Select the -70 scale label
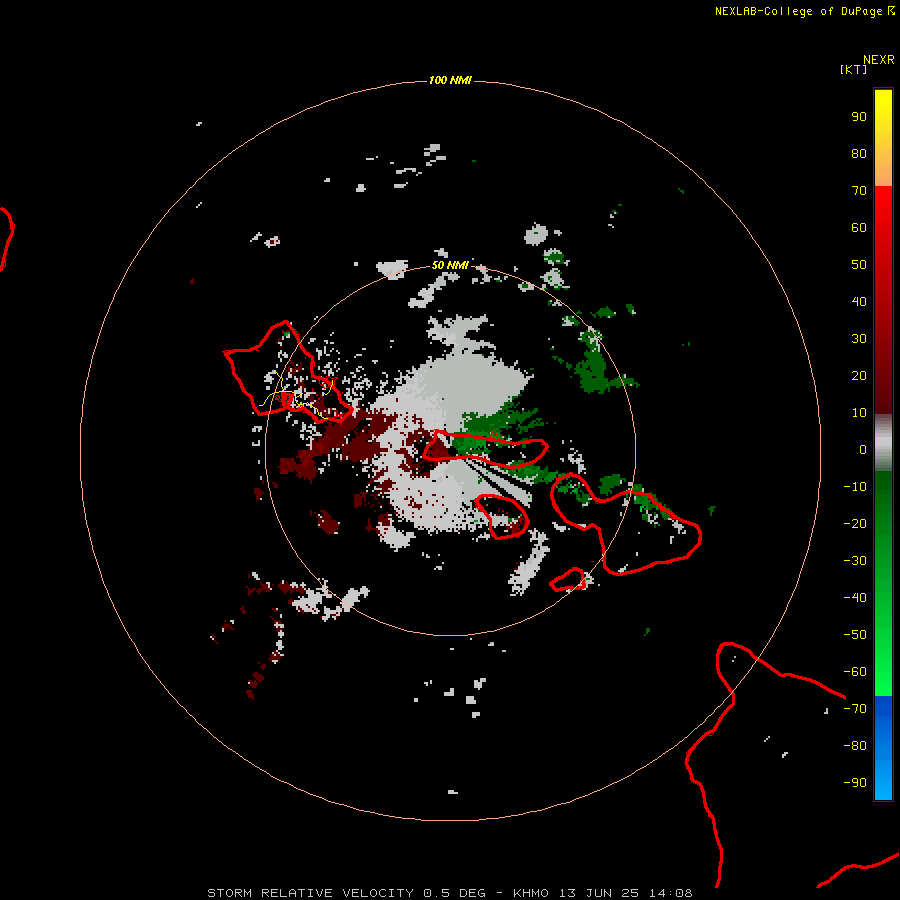 click(855, 709)
